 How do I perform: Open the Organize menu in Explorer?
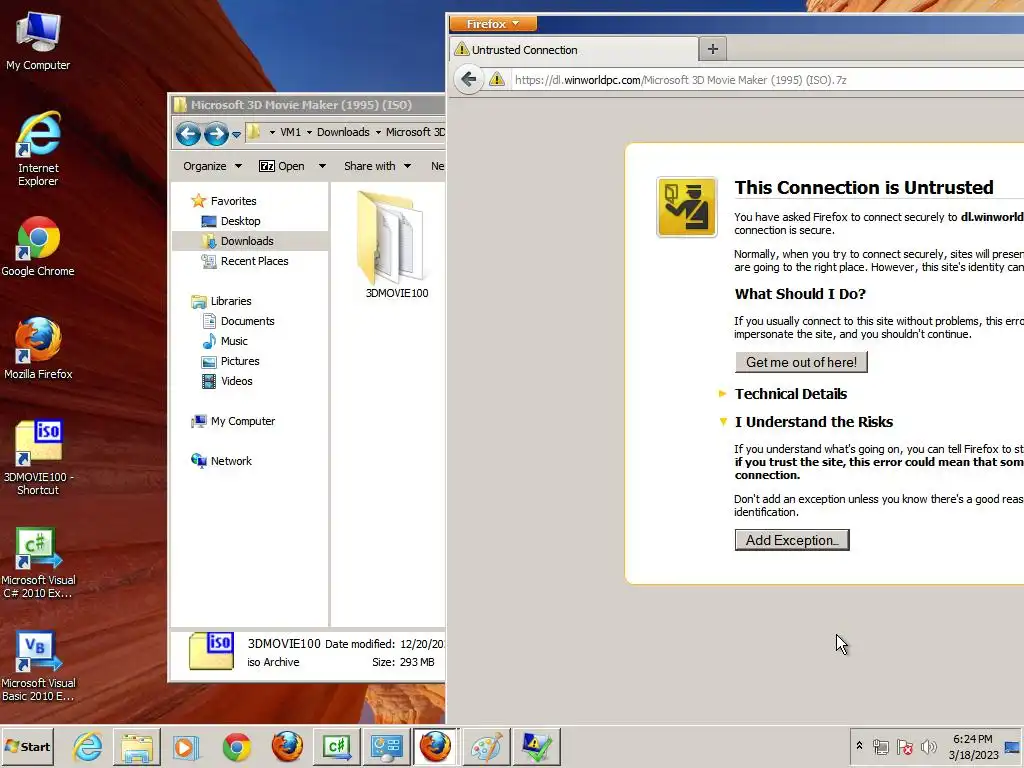point(212,166)
